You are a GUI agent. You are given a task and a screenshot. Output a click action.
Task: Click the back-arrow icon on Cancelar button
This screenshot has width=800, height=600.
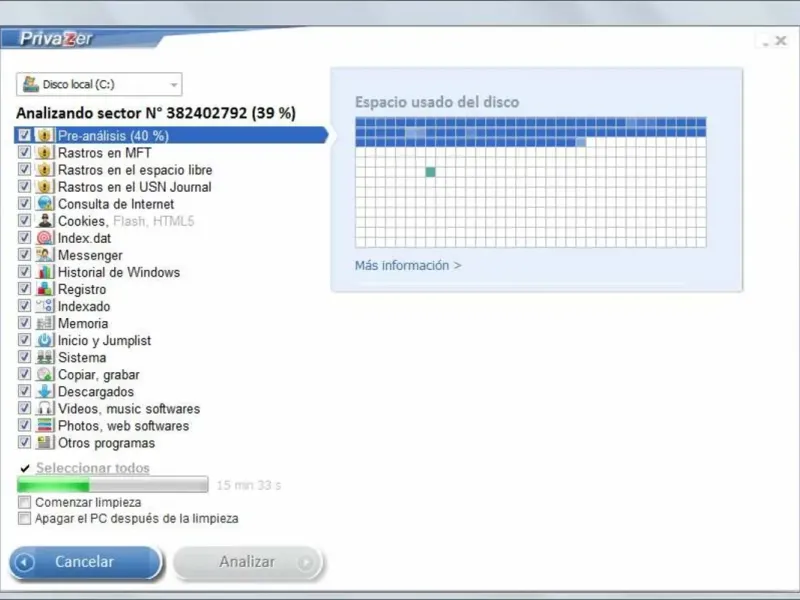coord(24,562)
